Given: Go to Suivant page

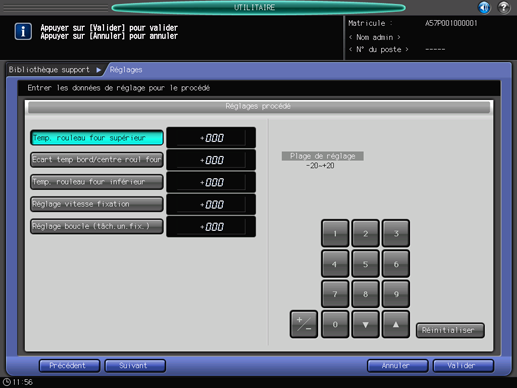Looking at the screenshot, I should 135,365.
